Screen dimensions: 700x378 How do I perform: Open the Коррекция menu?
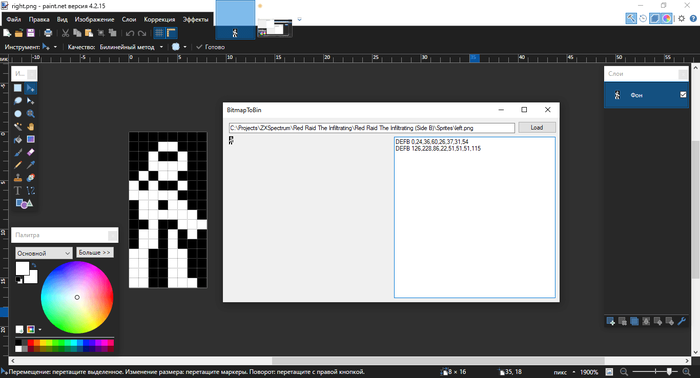tap(159, 19)
